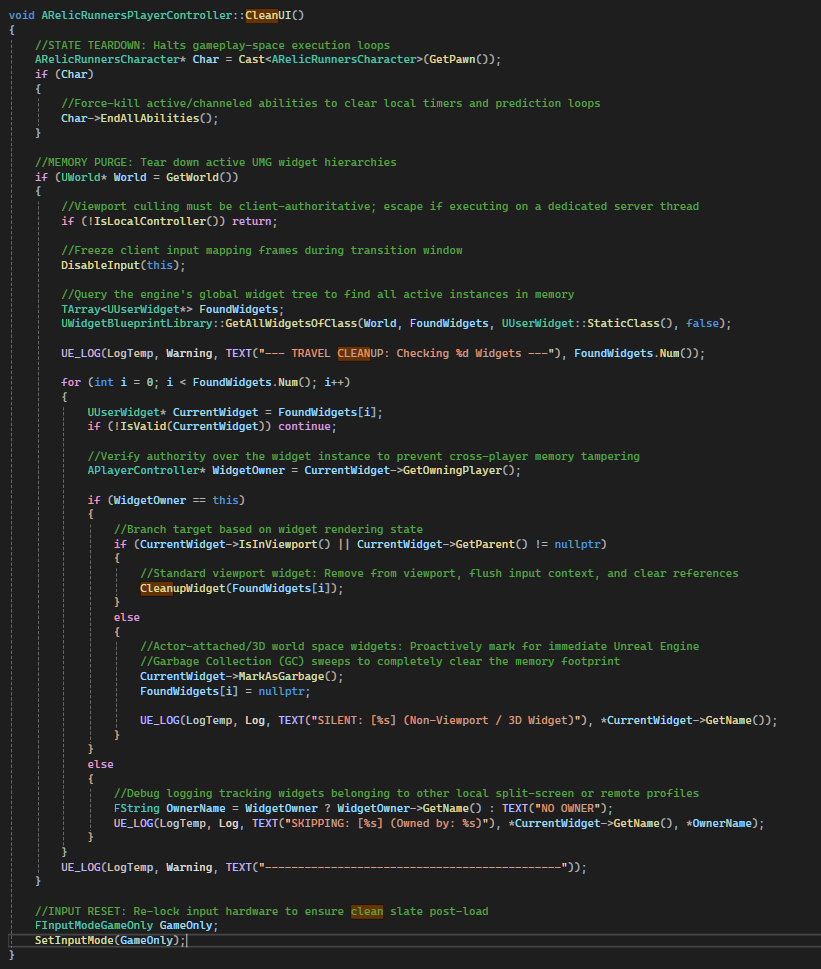This screenshot has width=821, height=969.
Task: Click the Freeze client input mapping comment
Action: (x=262, y=250)
